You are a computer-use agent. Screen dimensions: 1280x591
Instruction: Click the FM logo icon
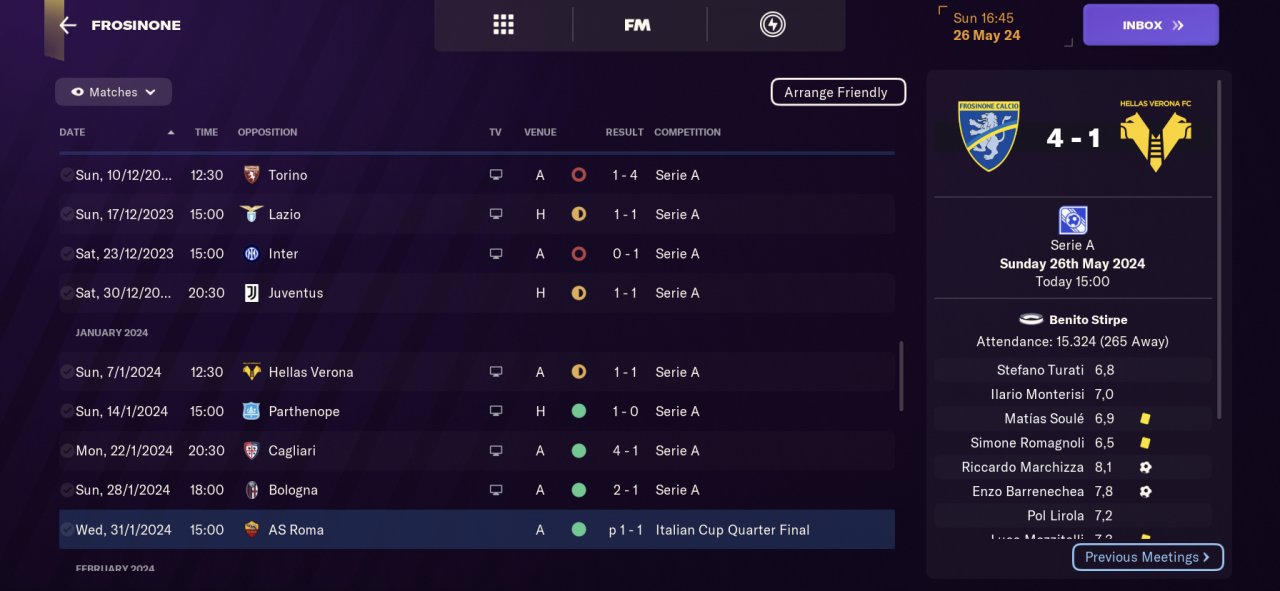pyautogui.click(x=637, y=25)
